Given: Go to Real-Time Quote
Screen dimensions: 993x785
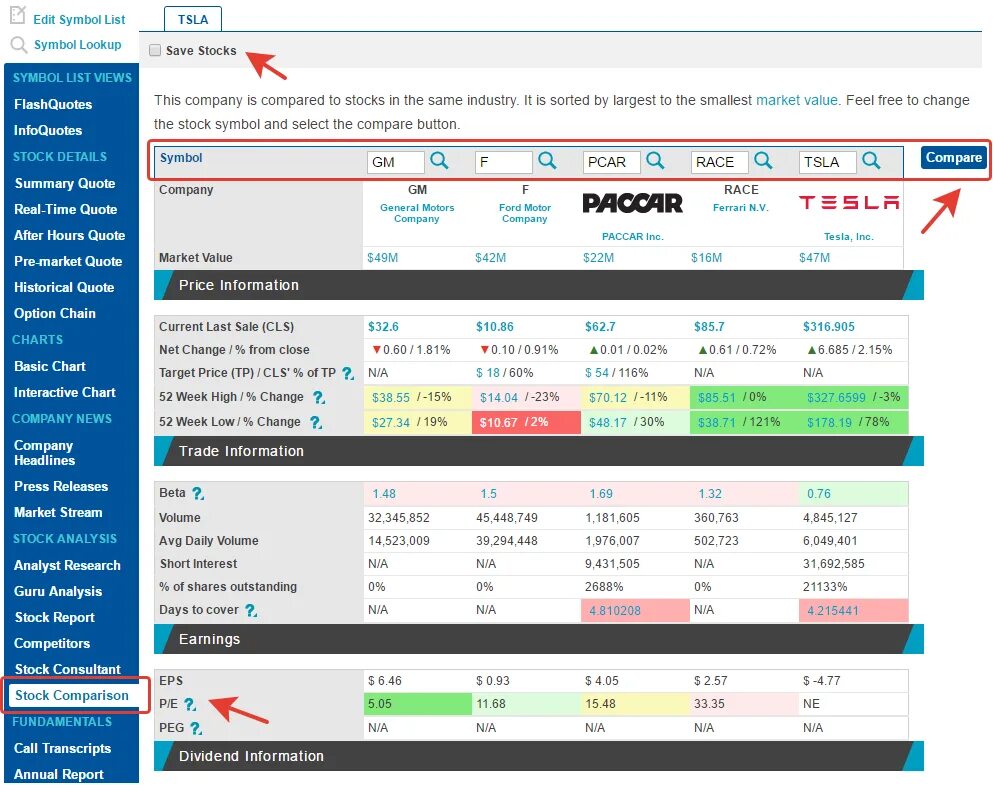Looking at the screenshot, I should click(x=65, y=210).
